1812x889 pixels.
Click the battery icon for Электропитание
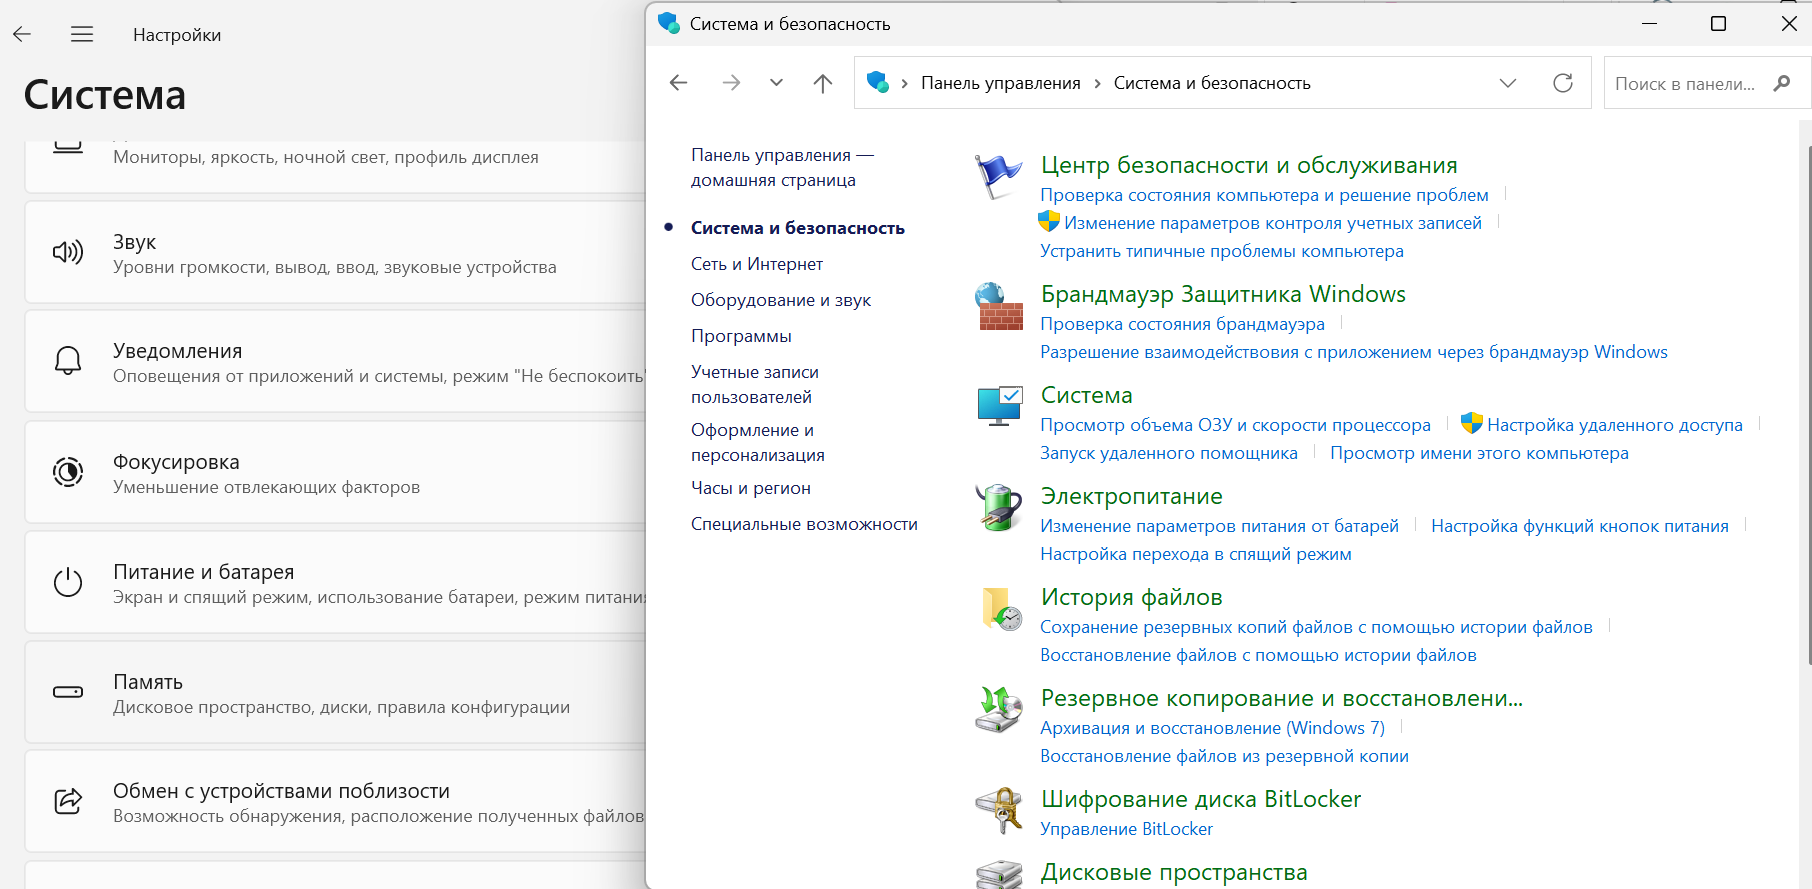998,507
